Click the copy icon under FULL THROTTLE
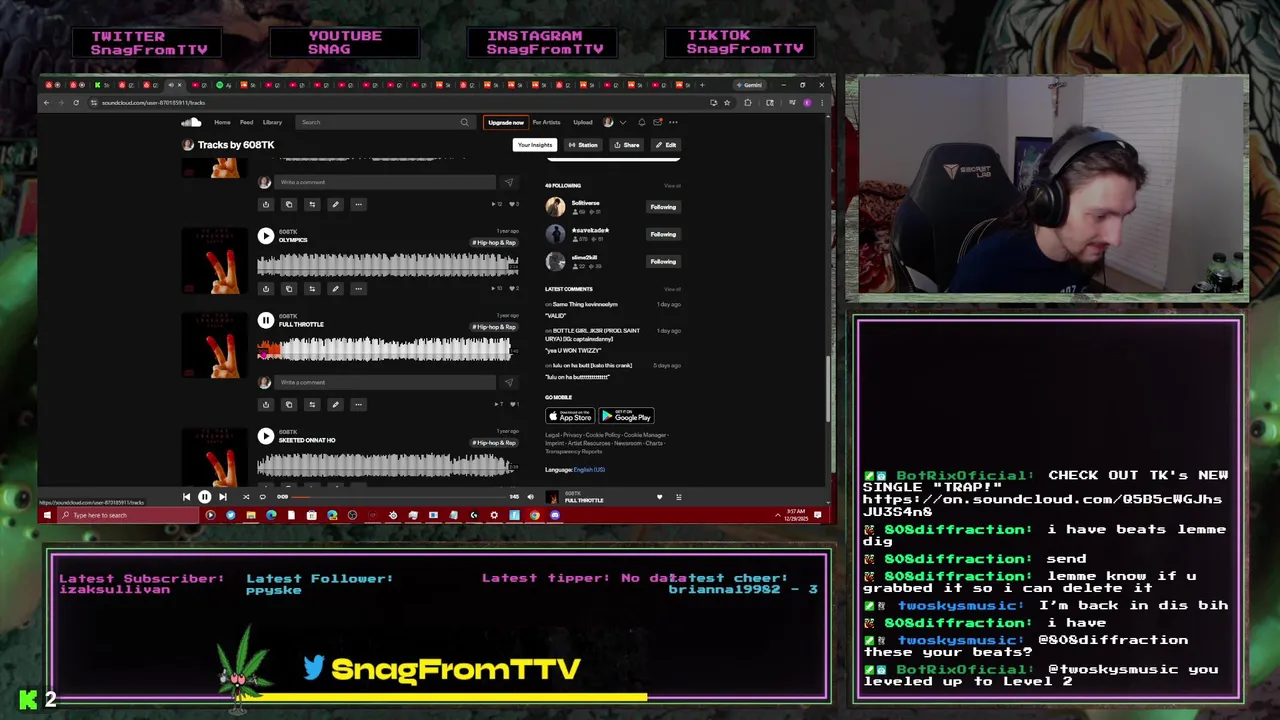1280x720 pixels. pos(288,405)
